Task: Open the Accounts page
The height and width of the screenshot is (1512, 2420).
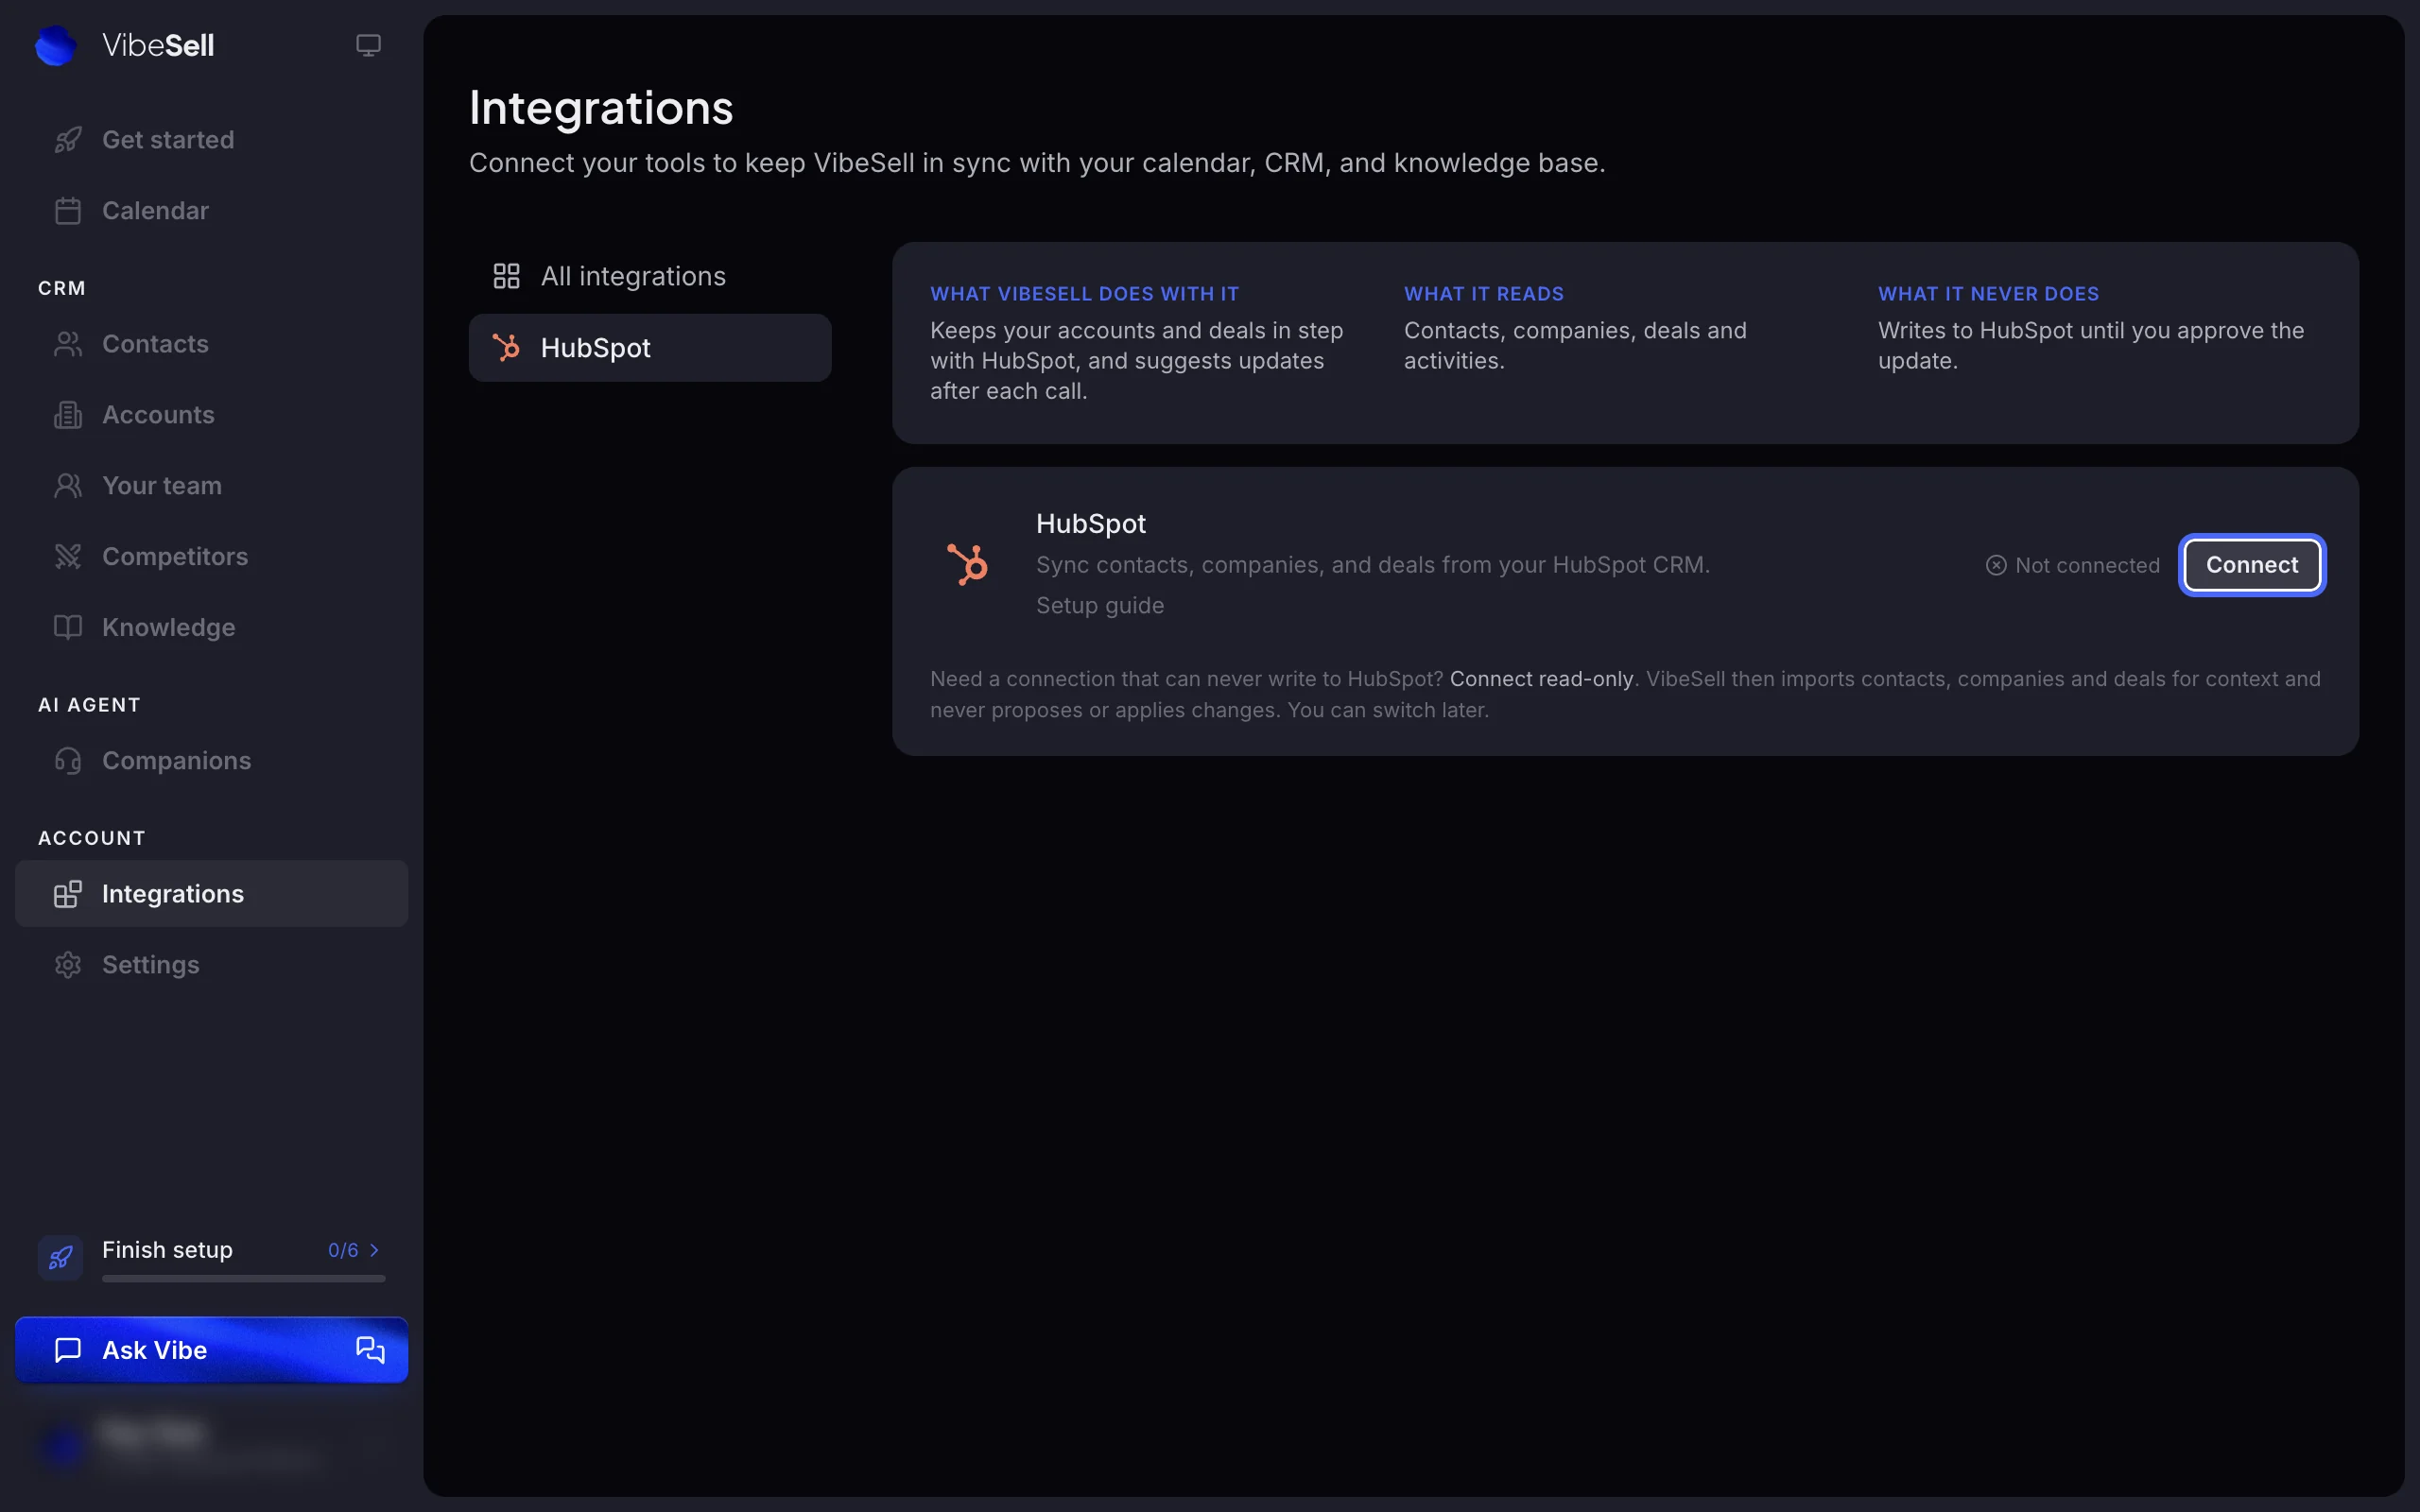Action: click(x=211, y=415)
